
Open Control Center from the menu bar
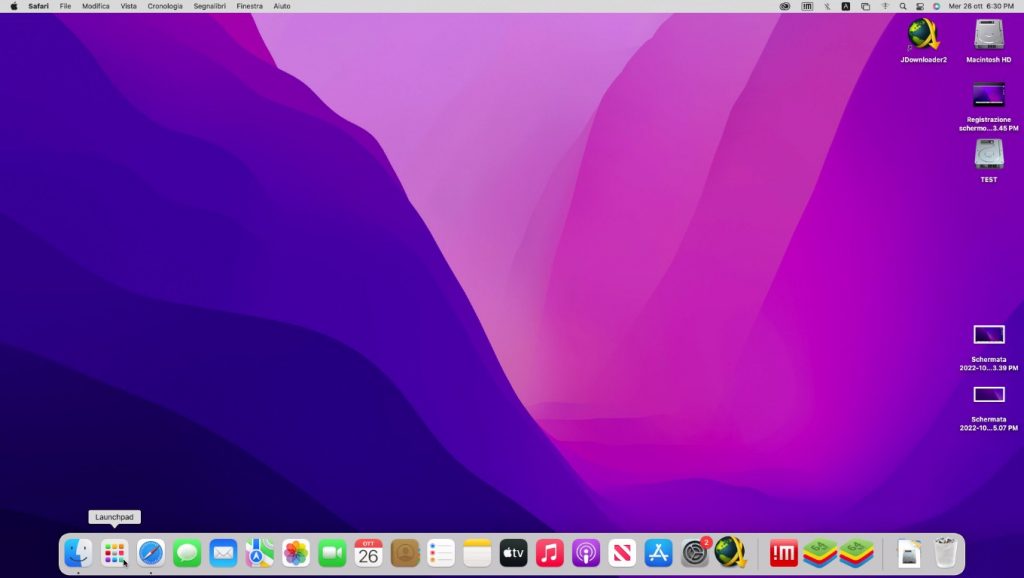click(920, 6)
